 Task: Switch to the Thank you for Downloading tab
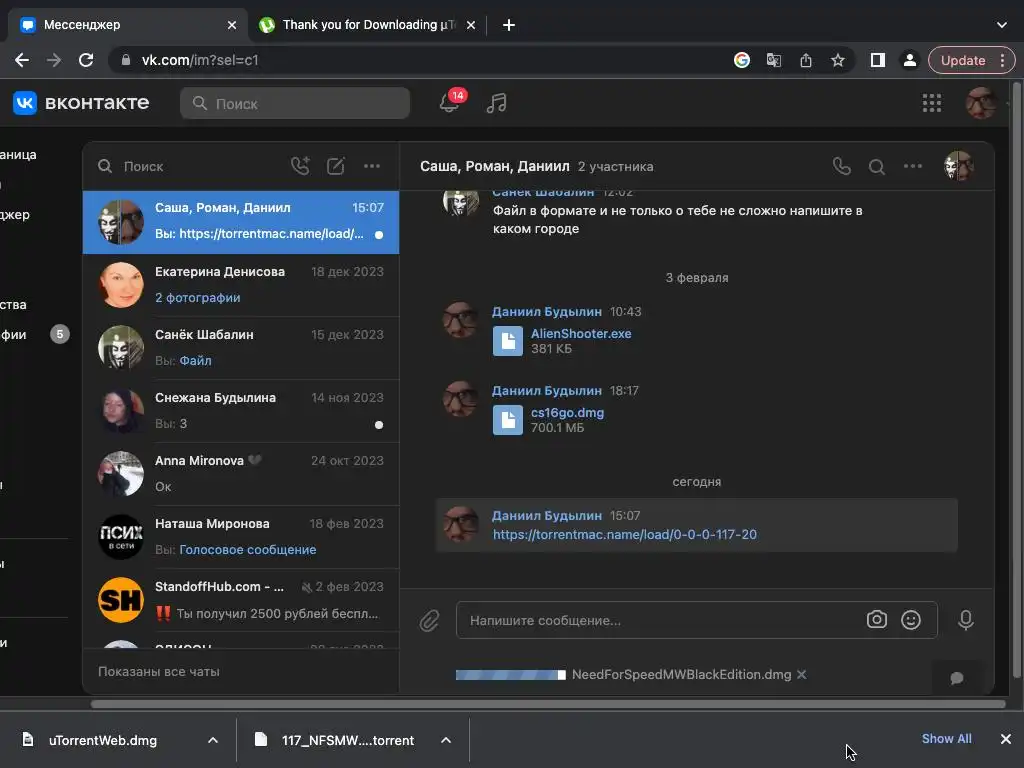click(369, 25)
